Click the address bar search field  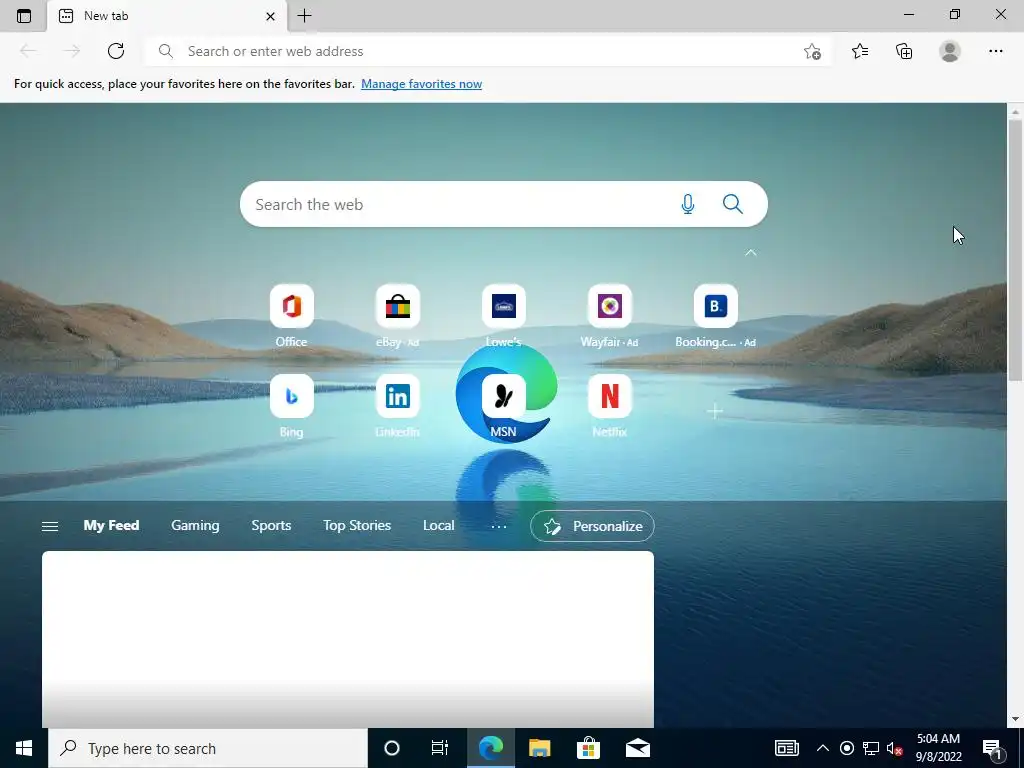click(x=487, y=51)
